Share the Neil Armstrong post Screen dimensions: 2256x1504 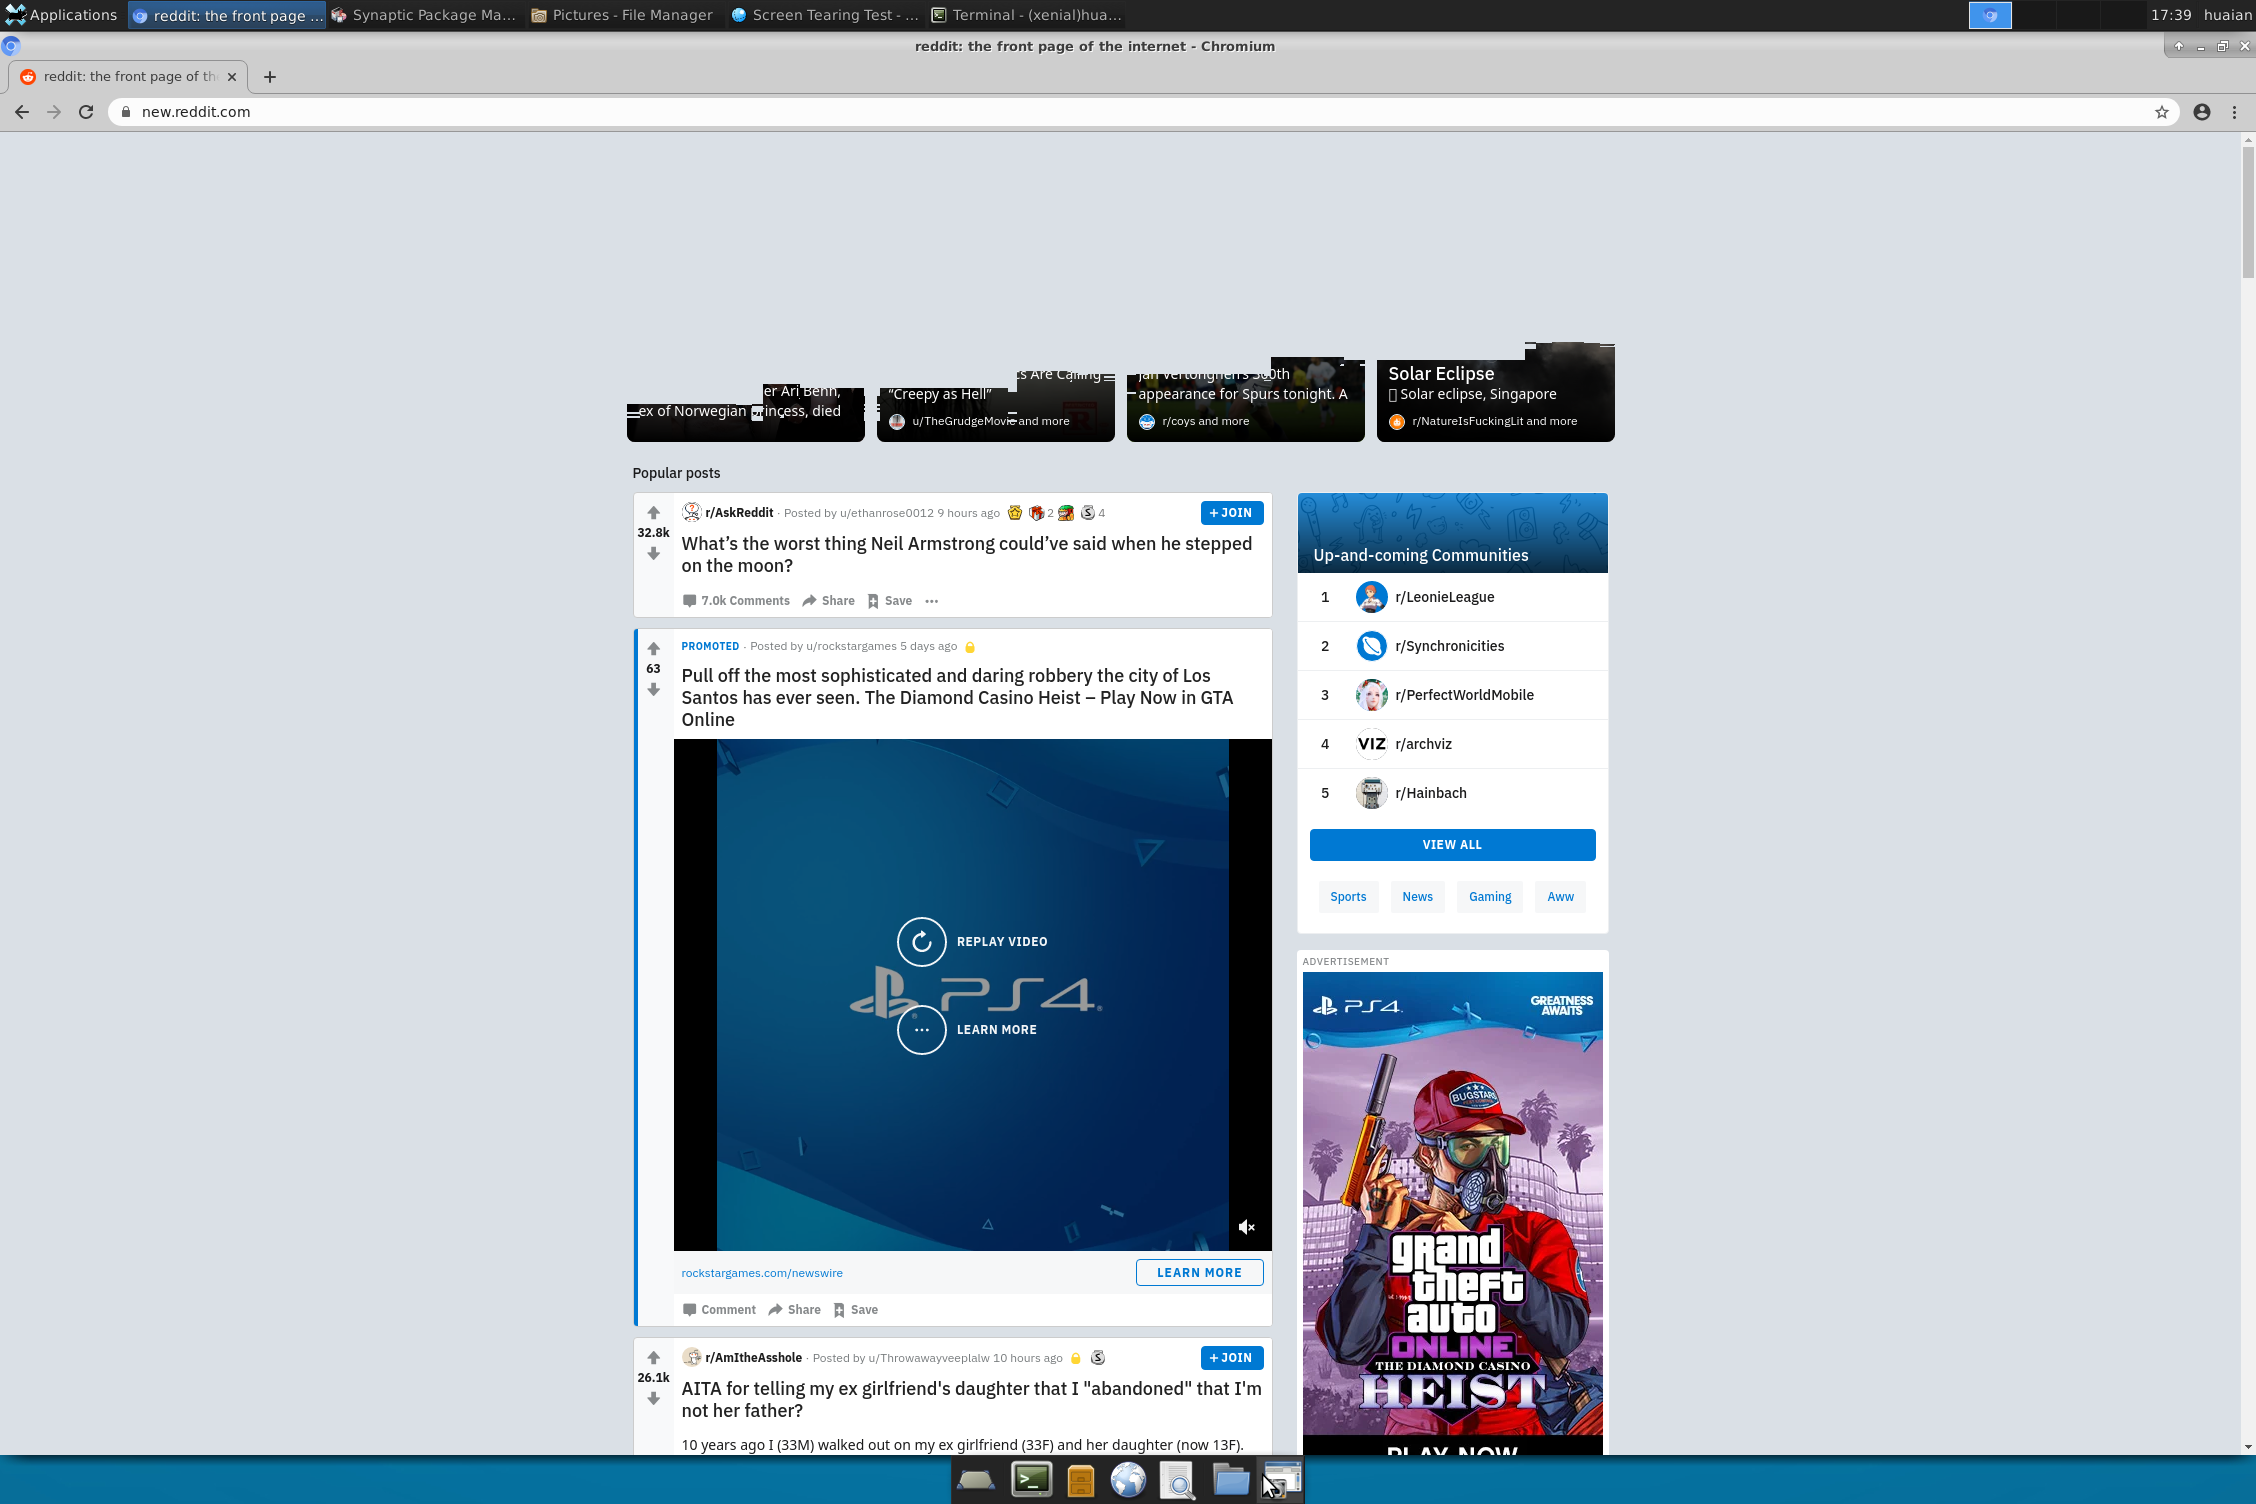click(828, 600)
